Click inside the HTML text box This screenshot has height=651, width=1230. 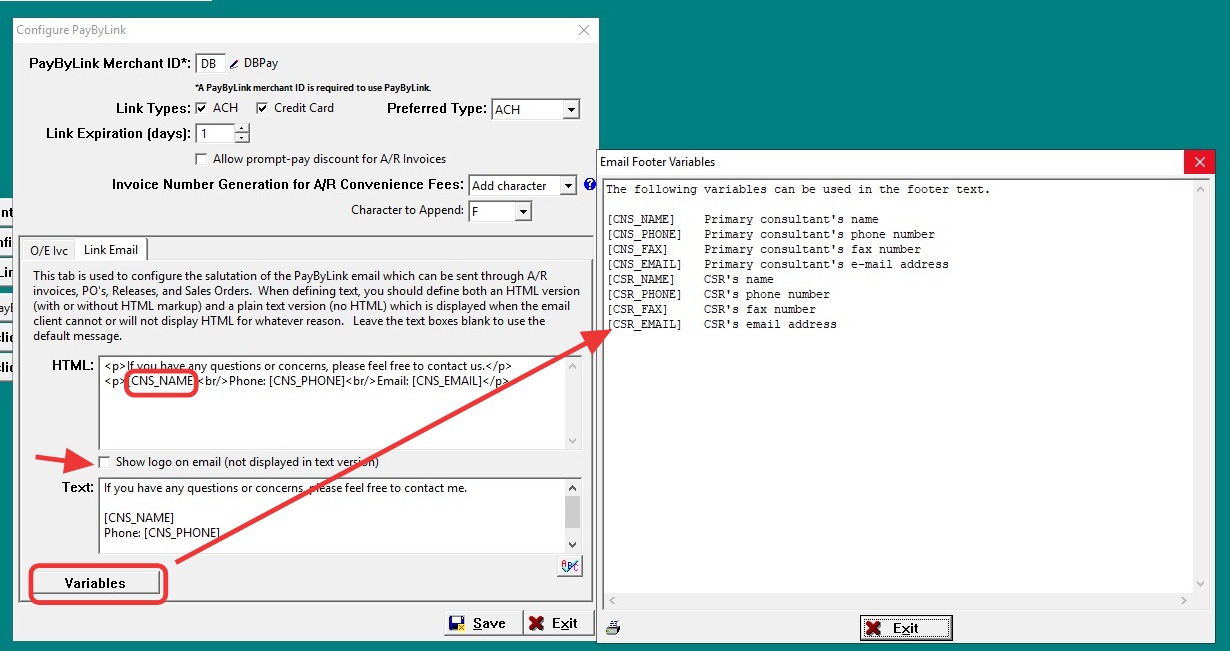pos(331,403)
